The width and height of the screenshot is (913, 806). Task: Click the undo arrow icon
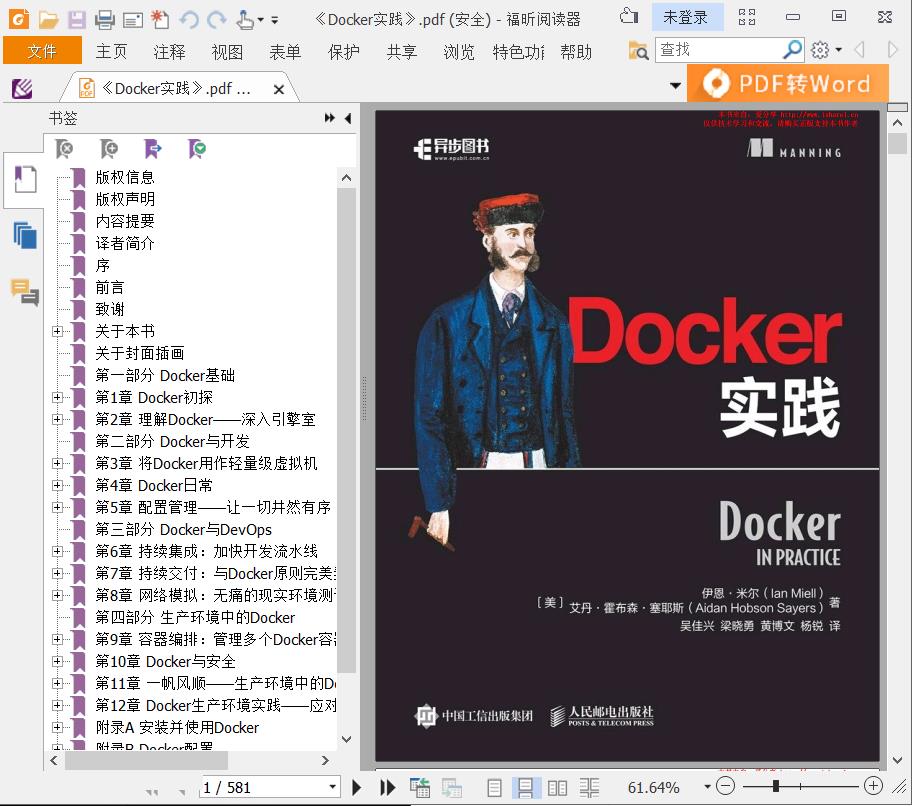[188, 20]
